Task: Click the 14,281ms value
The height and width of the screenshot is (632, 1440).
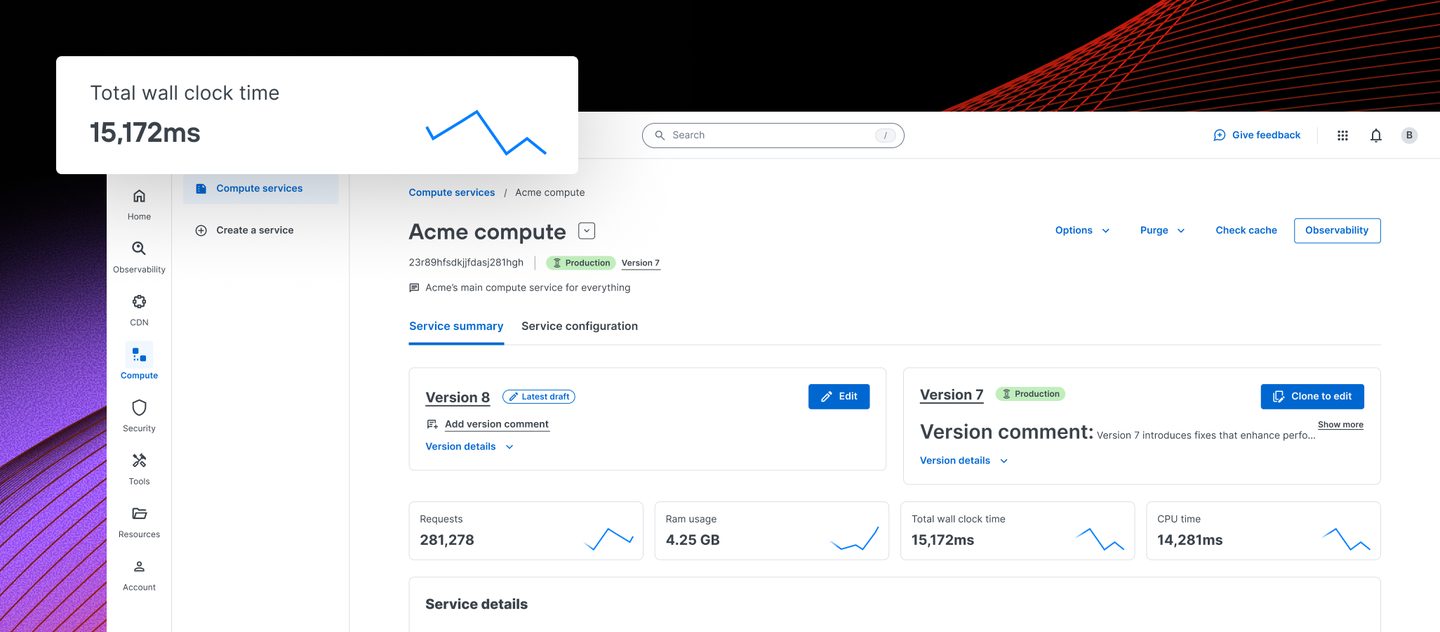Action: 1190,540
